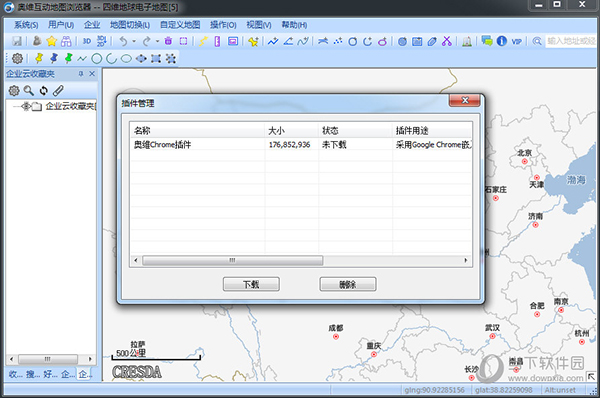The width and height of the screenshot is (600, 398).
Task: Click the 名称 column header
Action: click(x=197, y=130)
